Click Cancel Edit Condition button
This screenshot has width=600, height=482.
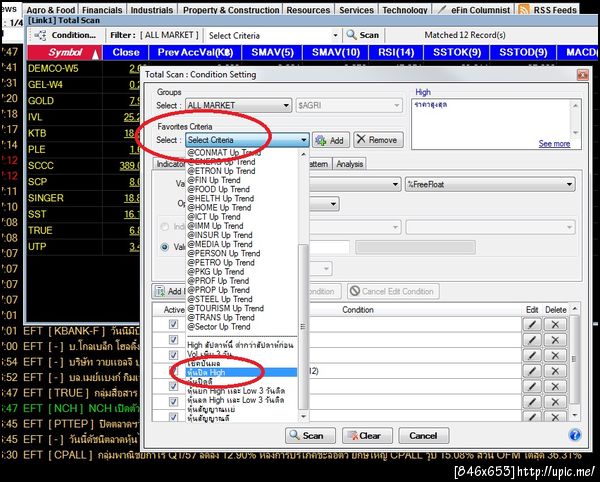393,291
